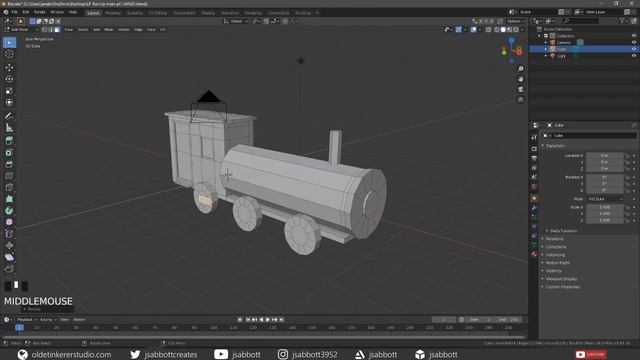This screenshot has width=640, height=360.
Task: Open the Global orientation dropdown
Action: [x=236, y=21]
